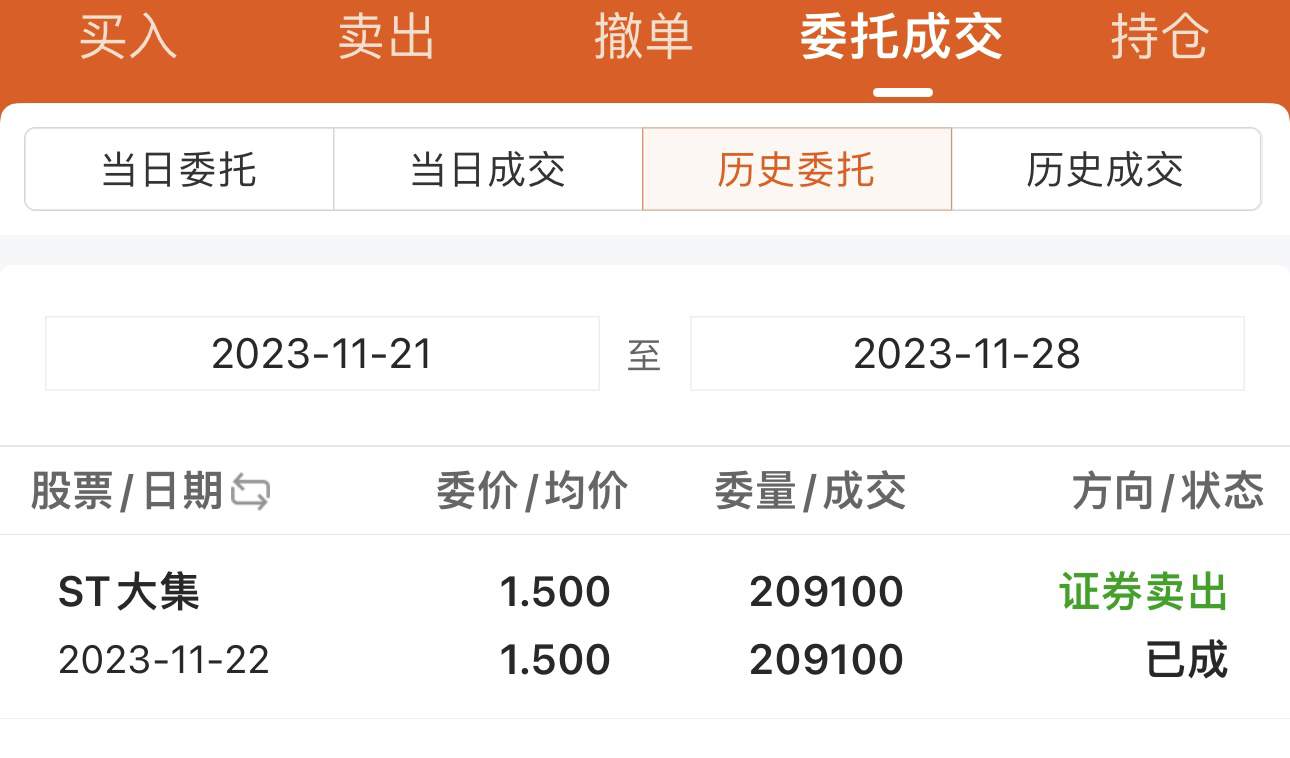Switch to the 撤单 tab
This screenshot has width=1290, height=758.
(x=644, y=38)
